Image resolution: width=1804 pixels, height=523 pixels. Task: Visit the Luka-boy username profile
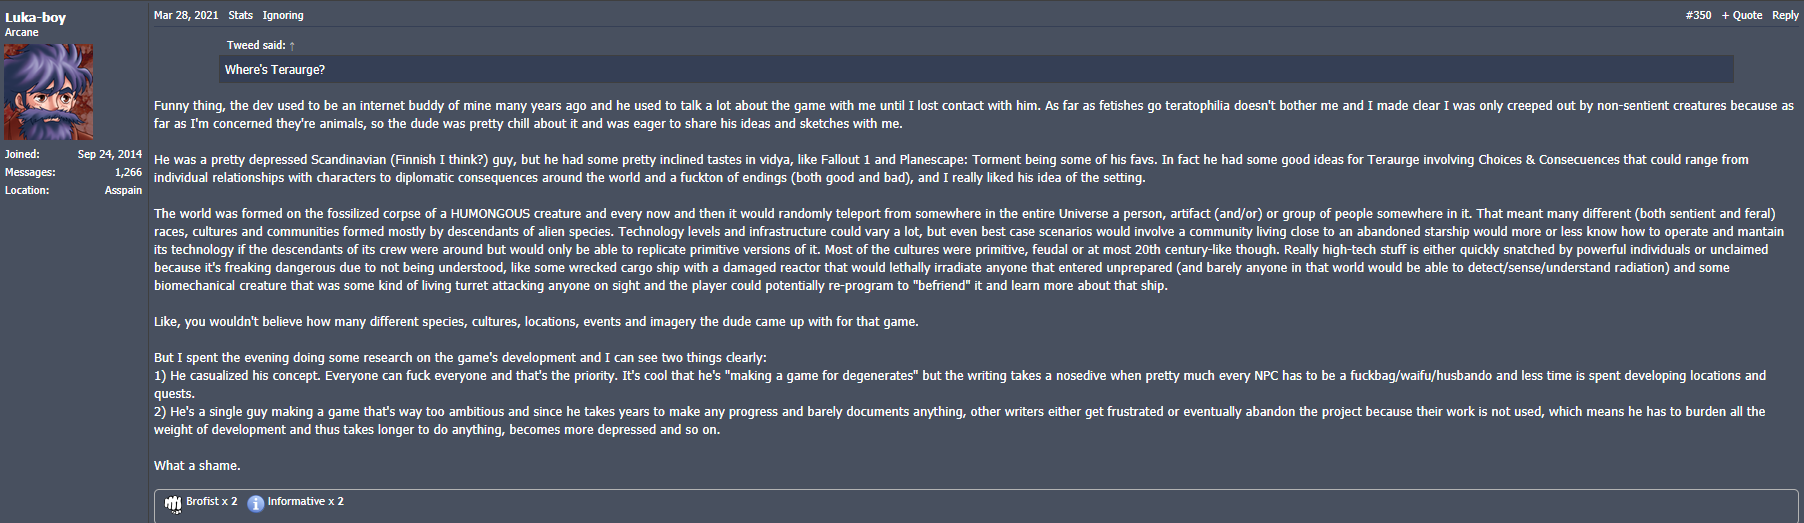pyautogui.click(x=36, y=17)
